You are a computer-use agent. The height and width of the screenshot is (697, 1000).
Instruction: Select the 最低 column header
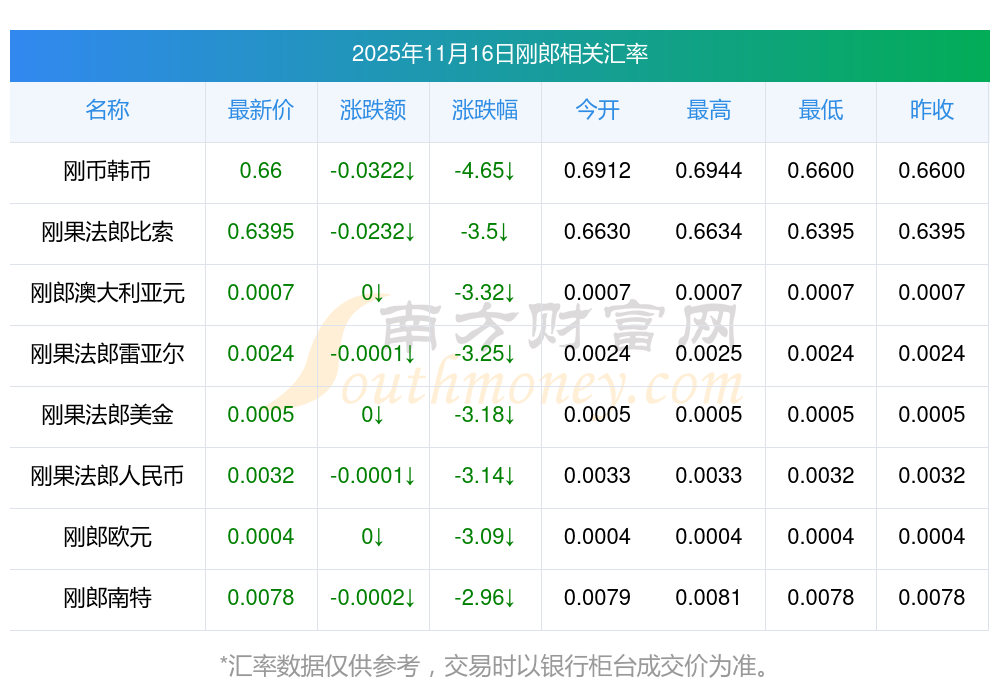(x=820, y=110)
